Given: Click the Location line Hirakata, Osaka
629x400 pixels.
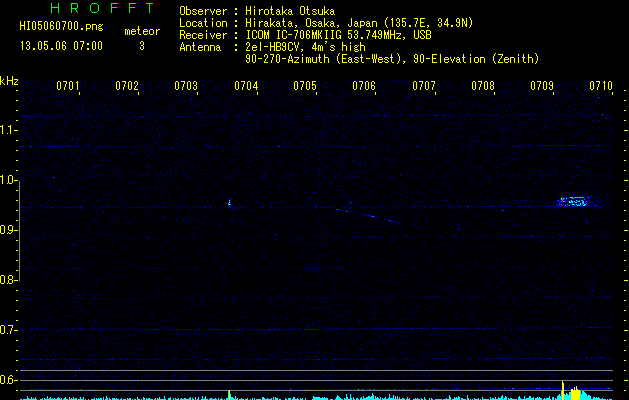Looking at the screenshot, I should point(326,23).
